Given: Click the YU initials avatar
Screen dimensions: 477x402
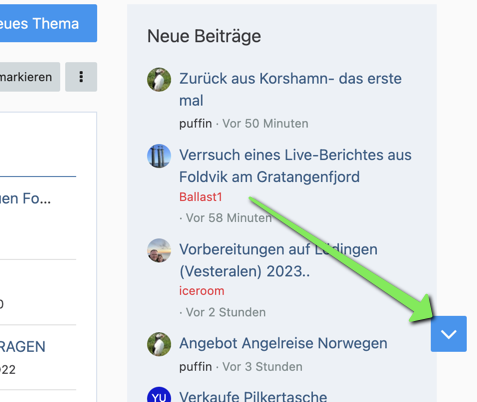Looking at the screenshot, I should click(x=159, y=395).
